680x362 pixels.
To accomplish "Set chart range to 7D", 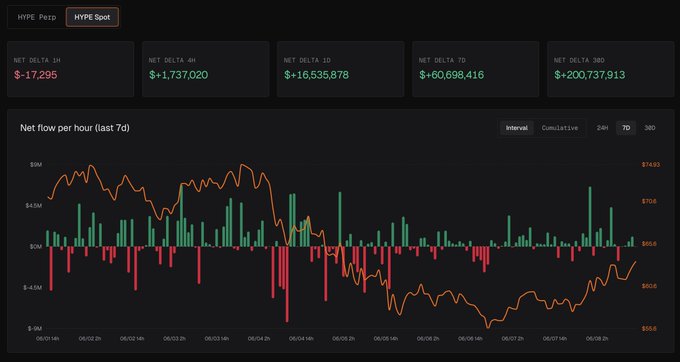I will 626,128.
